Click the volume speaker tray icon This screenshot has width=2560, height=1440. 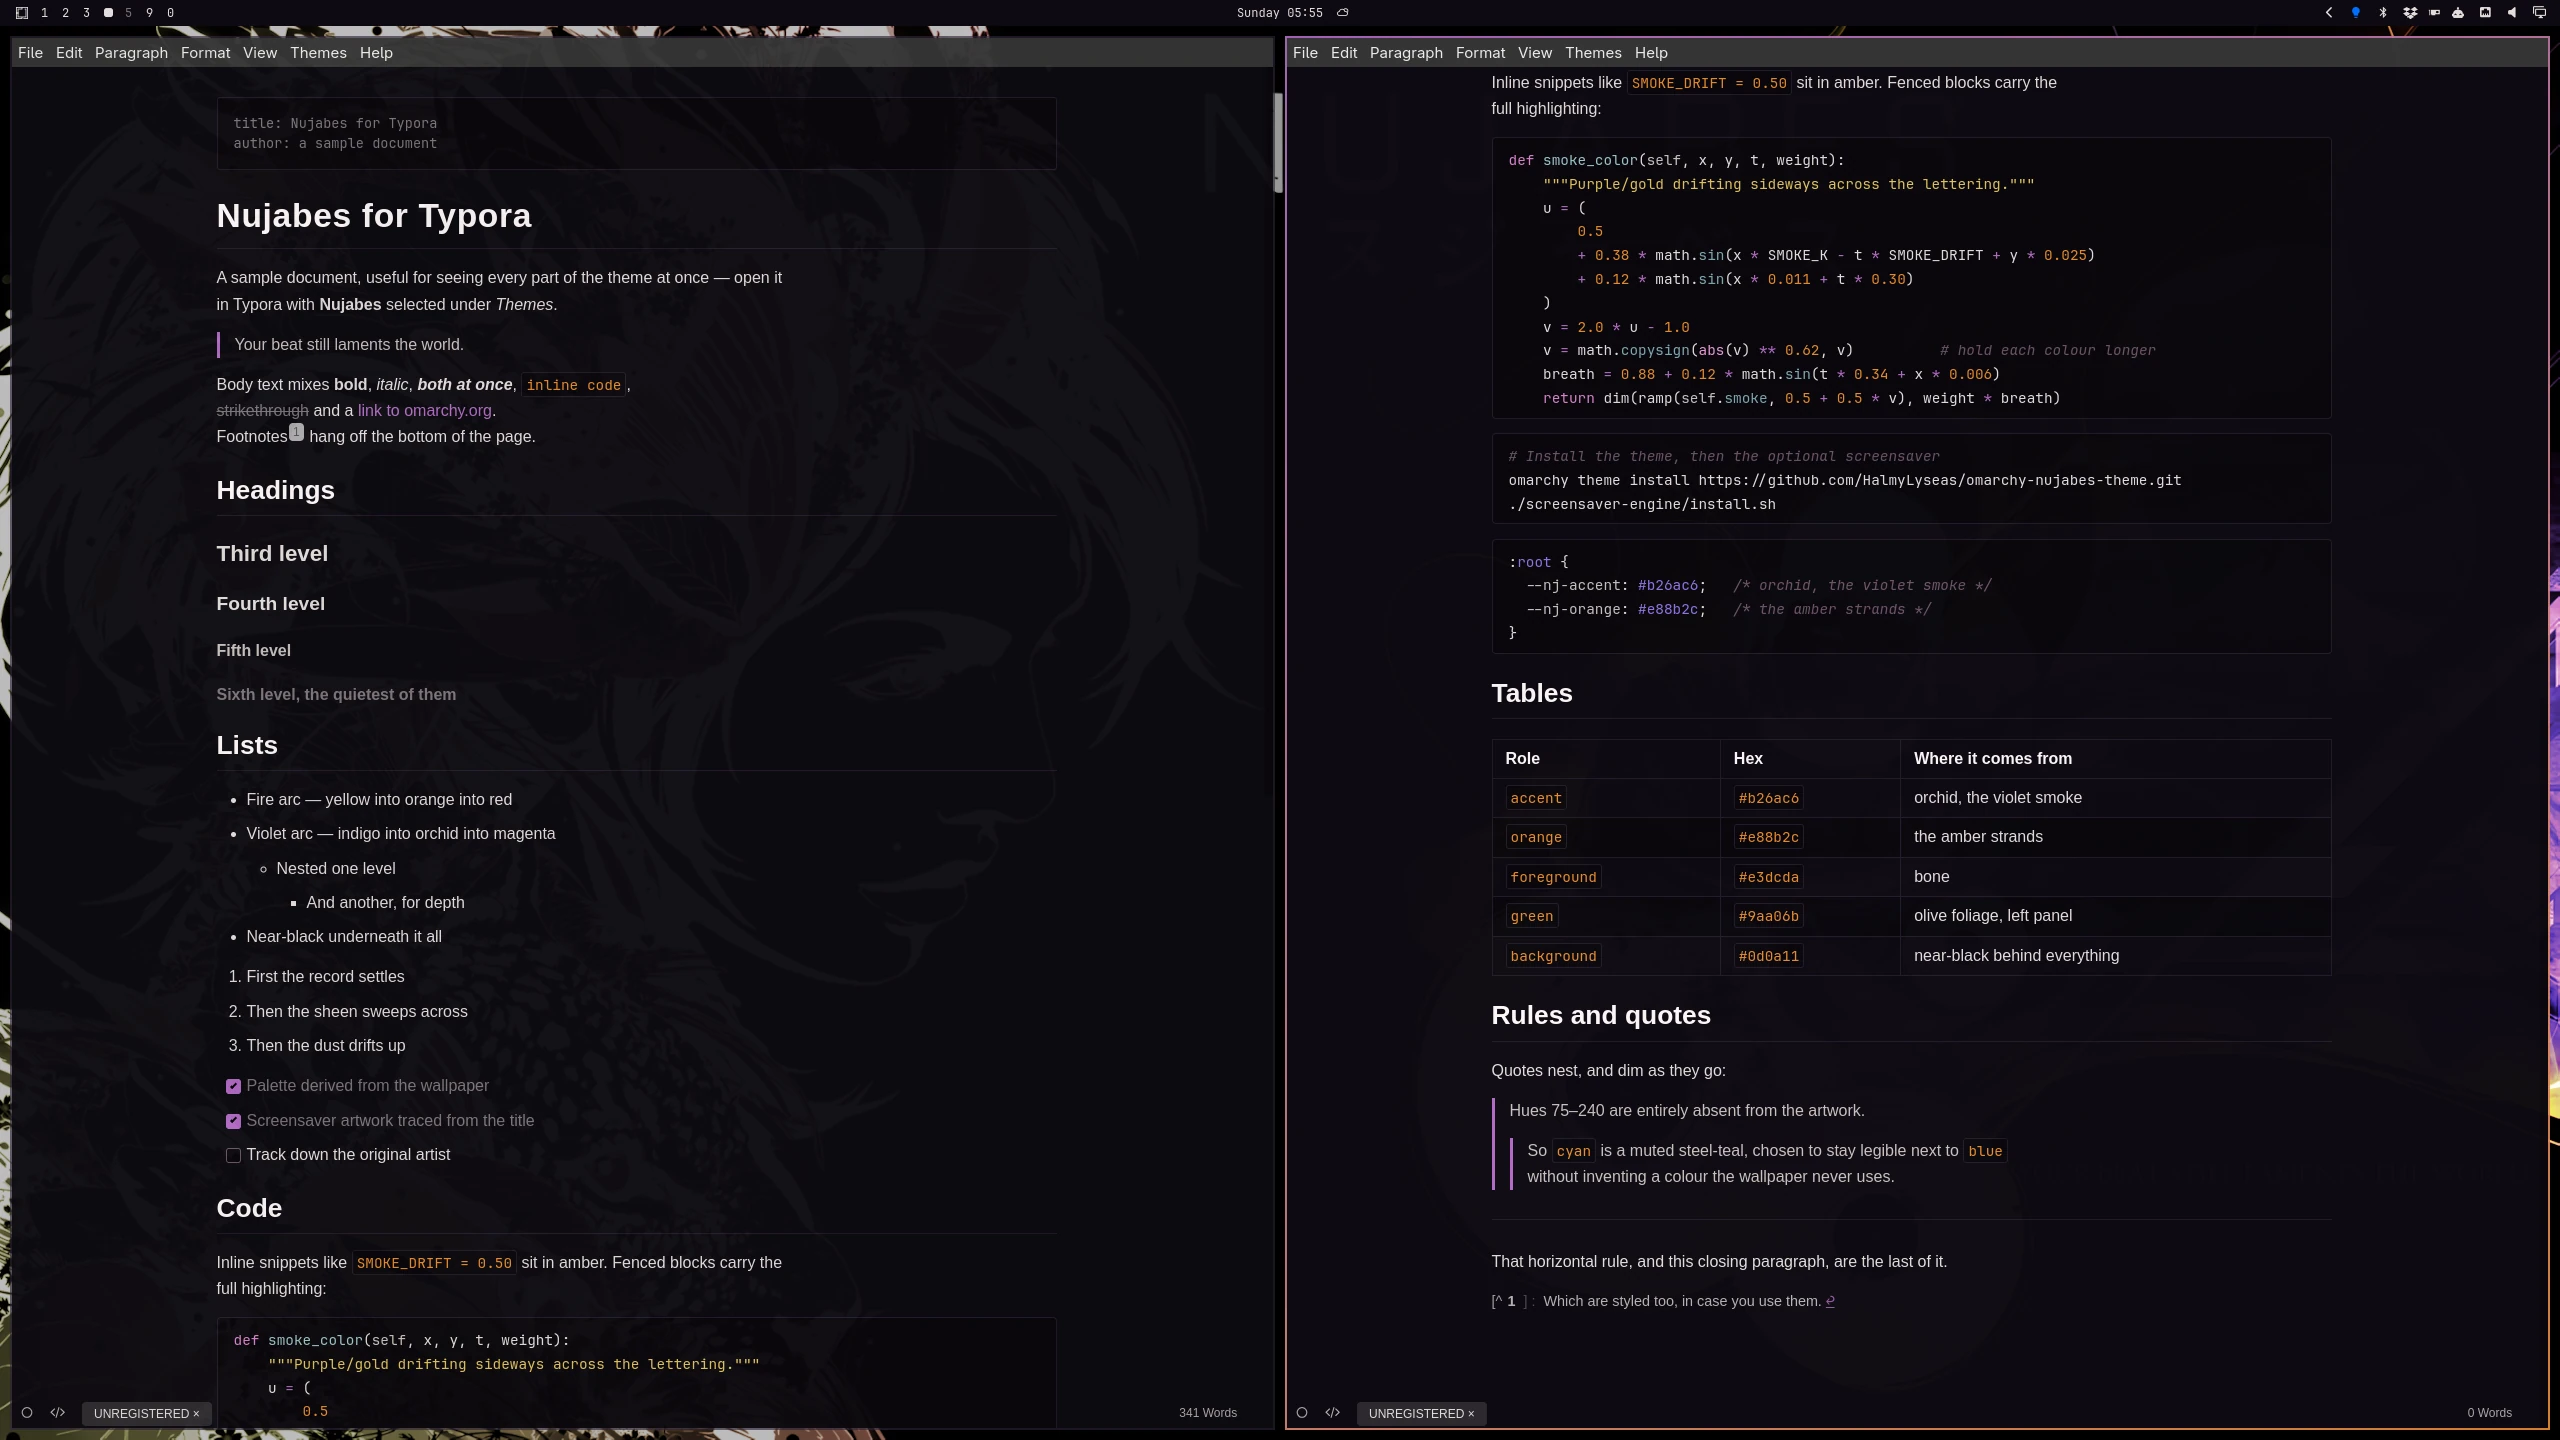coord(2512,13)
